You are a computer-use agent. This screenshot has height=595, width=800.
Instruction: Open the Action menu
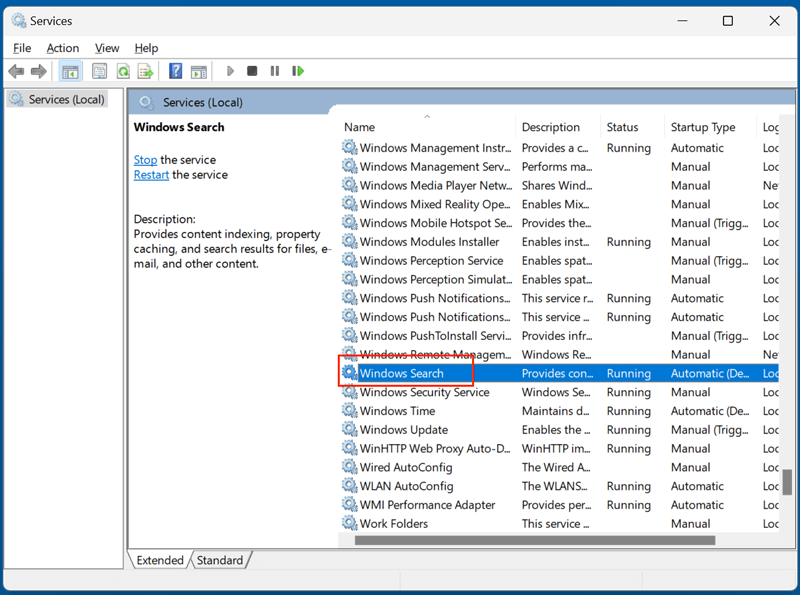pos(63,47)
